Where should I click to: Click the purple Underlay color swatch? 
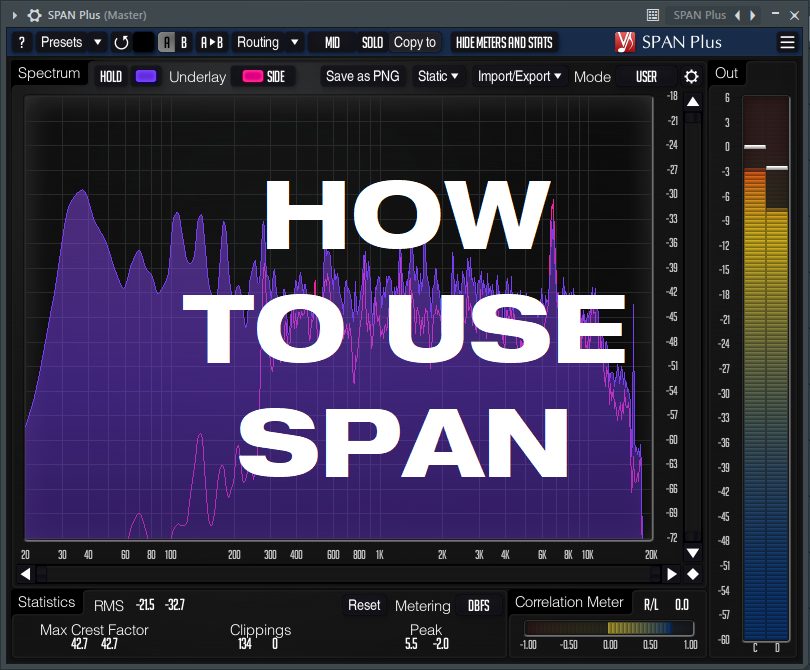146,75
